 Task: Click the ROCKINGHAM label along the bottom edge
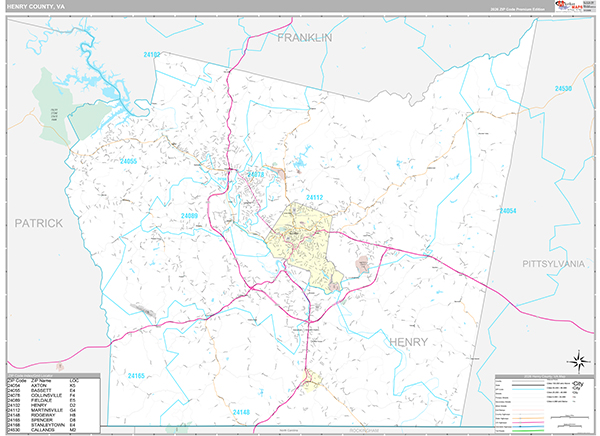pos(364,431)
